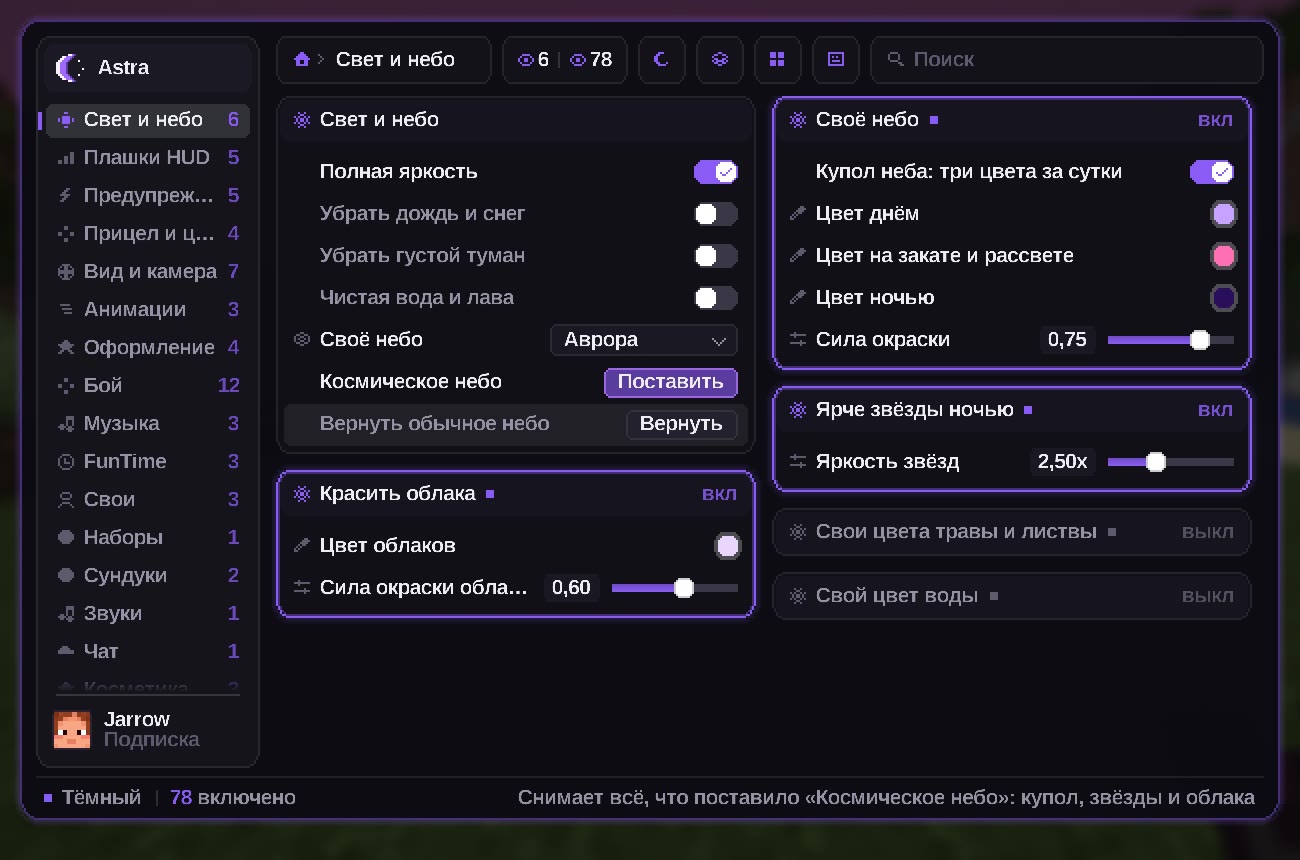Click the eyedropper icon beside Цвет днём
The height and width of the screenshot is (860, 1300).
798,214
